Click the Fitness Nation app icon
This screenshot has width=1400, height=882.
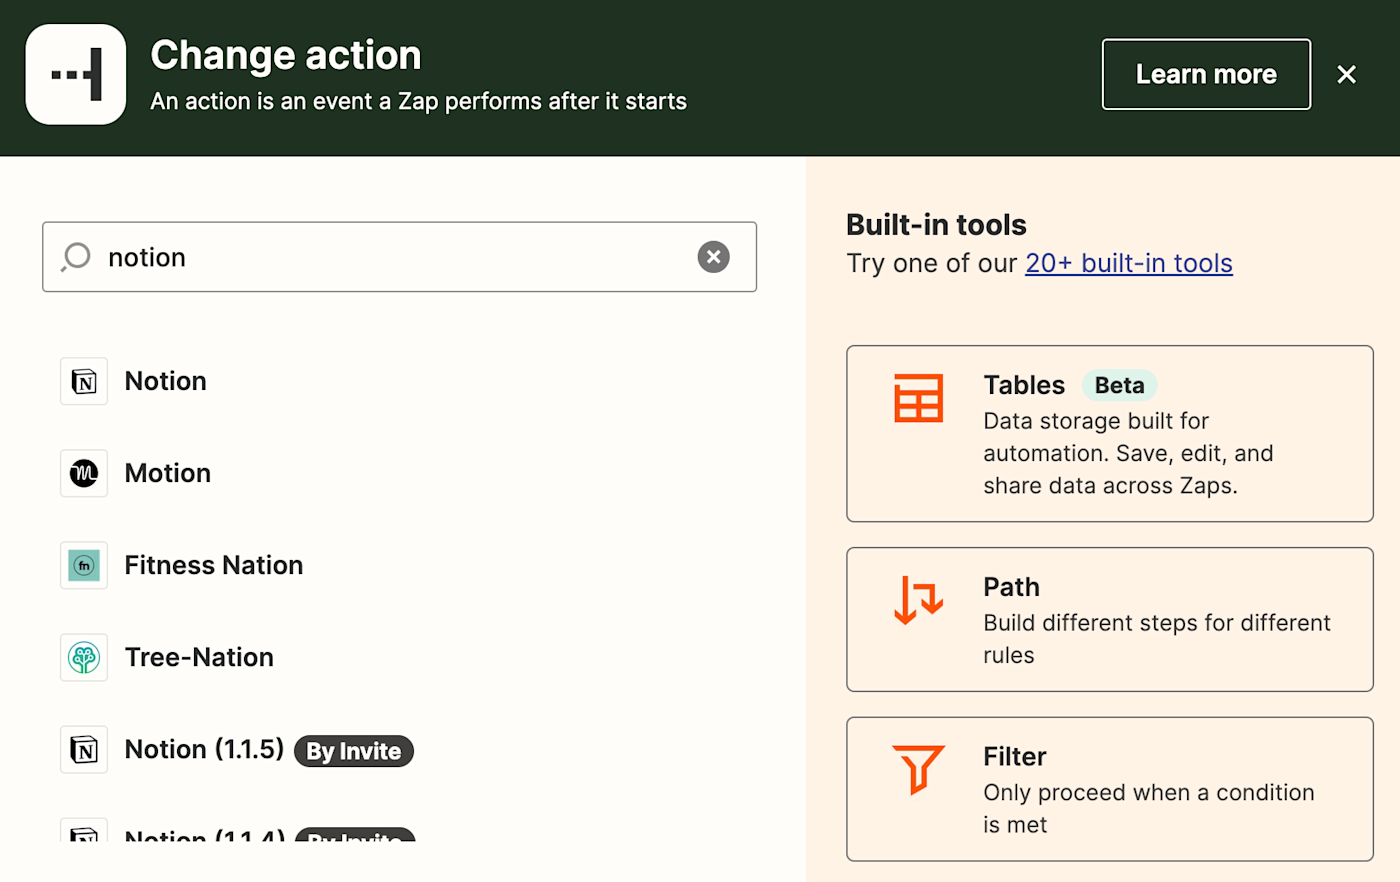(x=84, y=566)
